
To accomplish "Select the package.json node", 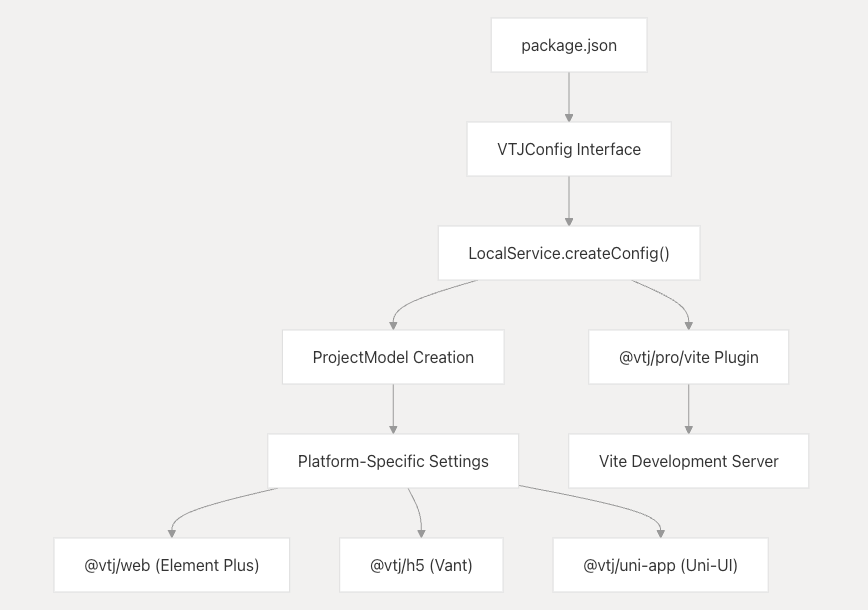I will (x=569, y=45).
